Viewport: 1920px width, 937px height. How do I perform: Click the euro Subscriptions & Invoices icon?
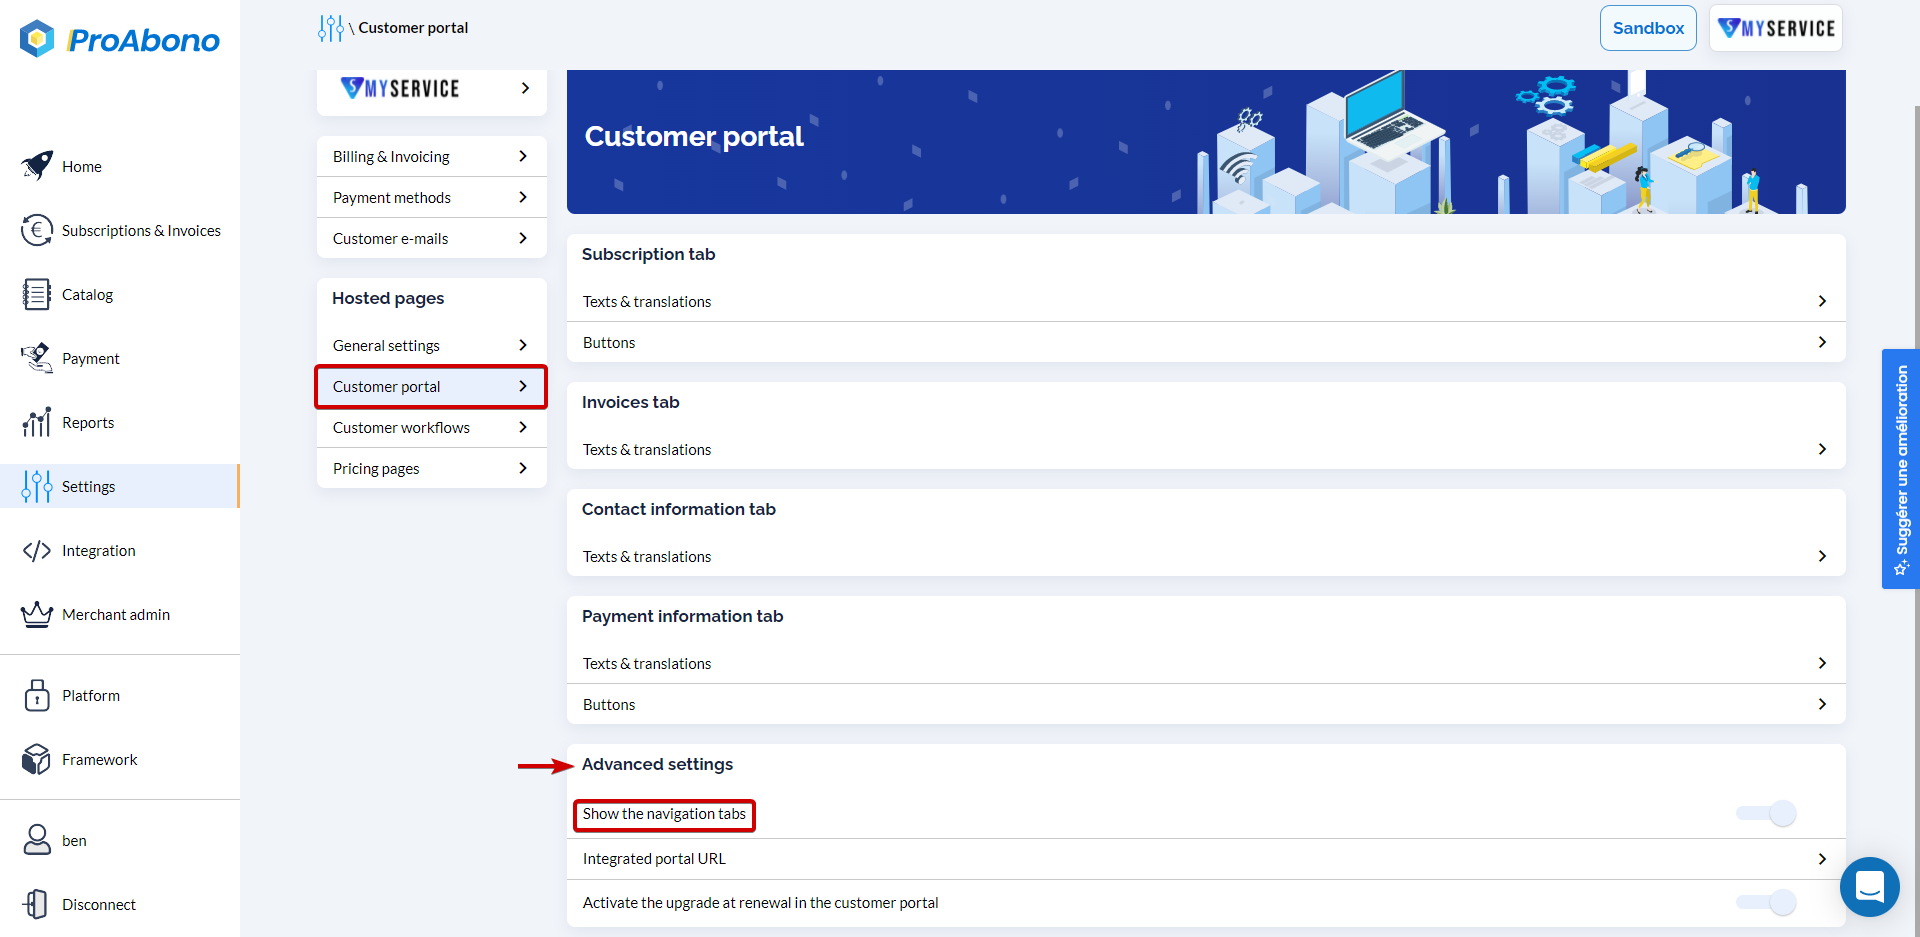tap(37, 230)
